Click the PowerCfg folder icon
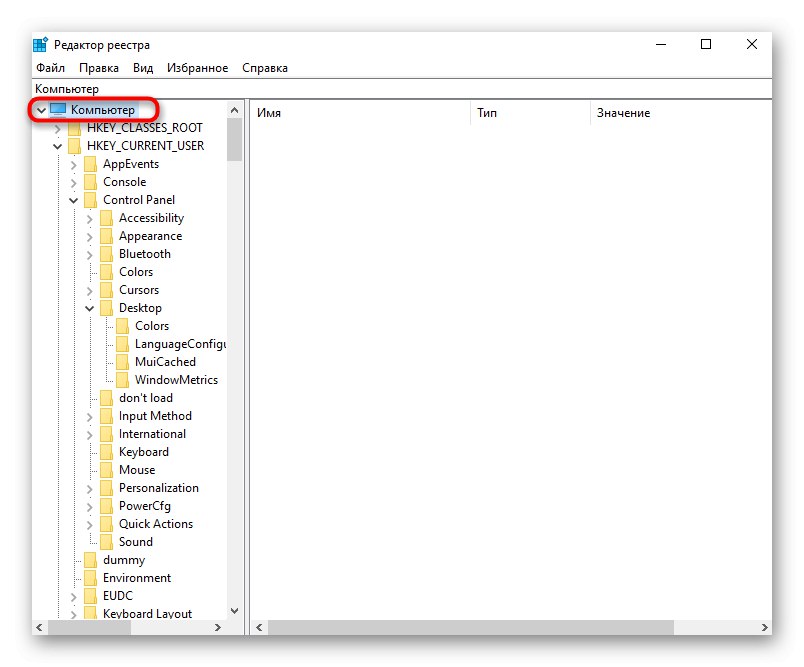This screenshot has height=667, width=804. [107, 506]
